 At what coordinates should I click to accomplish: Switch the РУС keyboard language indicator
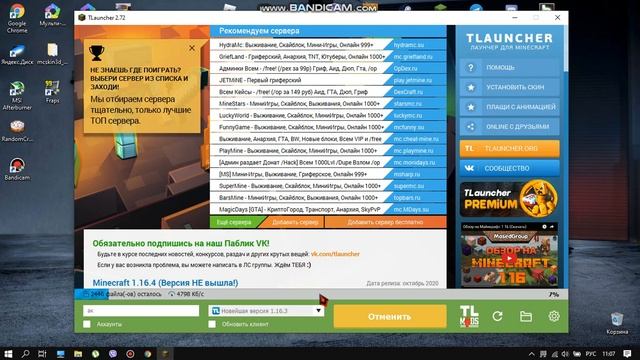point(591,354)
